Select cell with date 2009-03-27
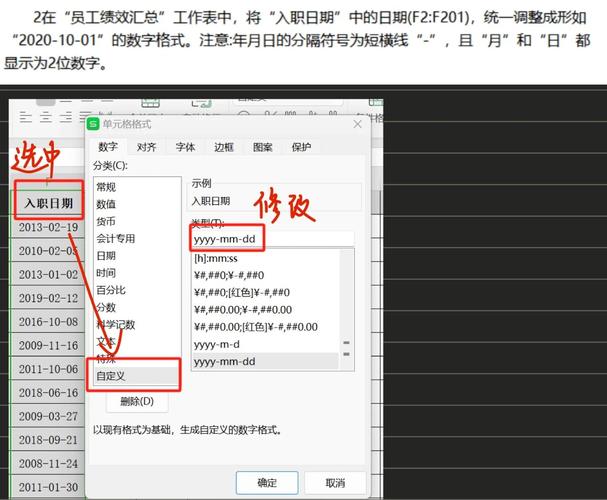607x500 pixels. (48, 416)
